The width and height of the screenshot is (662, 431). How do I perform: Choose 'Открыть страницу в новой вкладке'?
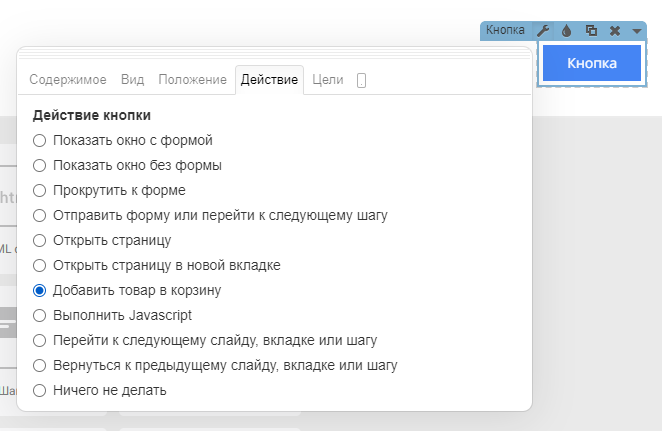click(x=39, y=265)
